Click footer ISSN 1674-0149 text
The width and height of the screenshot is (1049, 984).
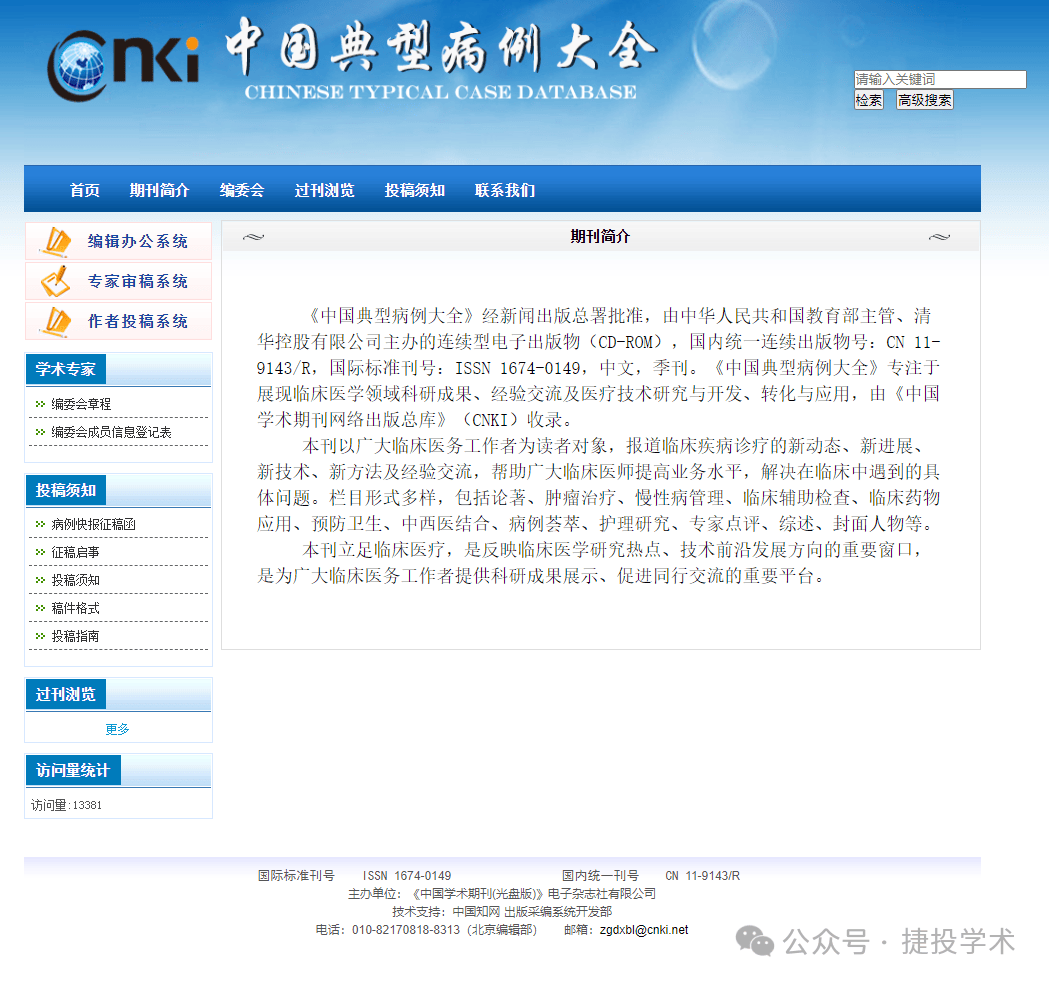[x=407, y=876]
